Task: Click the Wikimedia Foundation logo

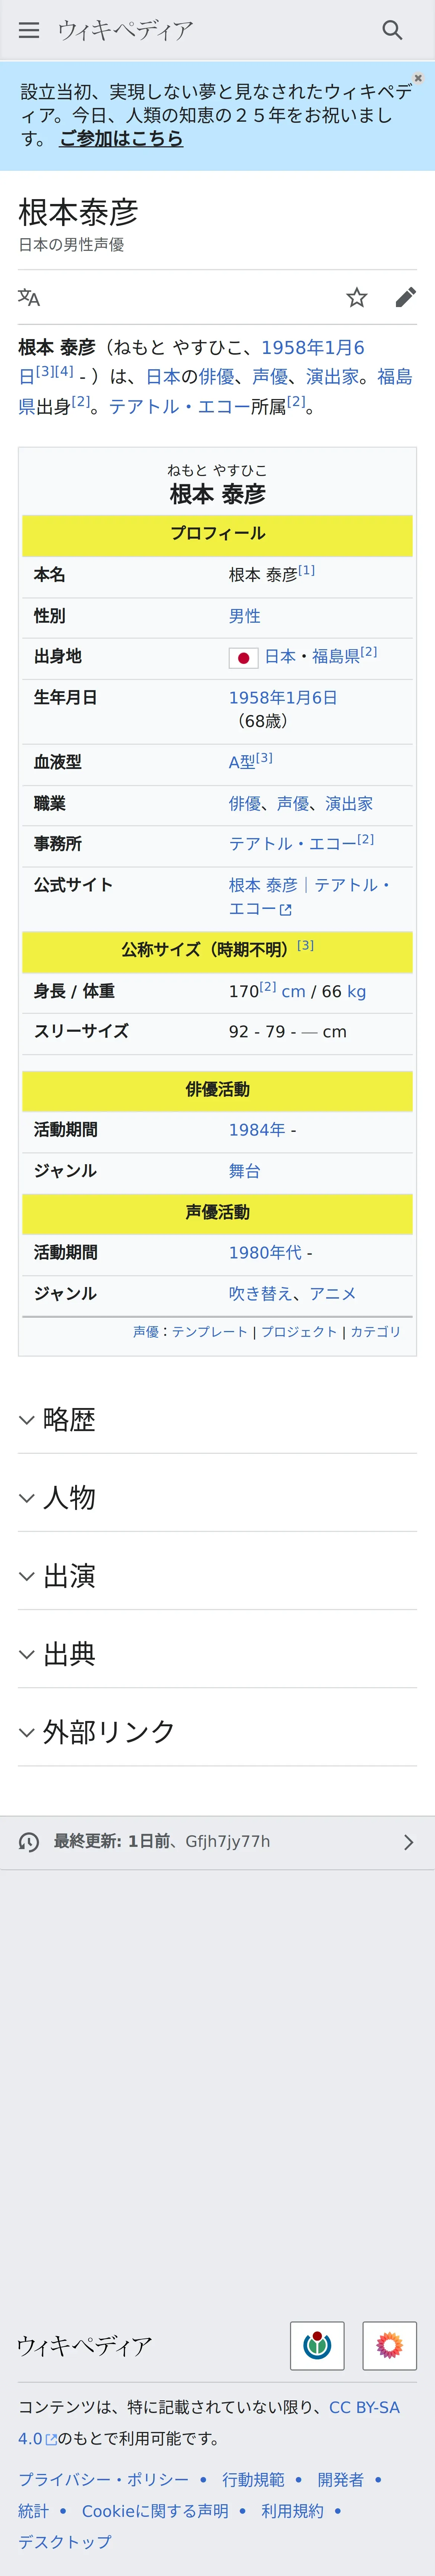Action: pos(317,2345)
